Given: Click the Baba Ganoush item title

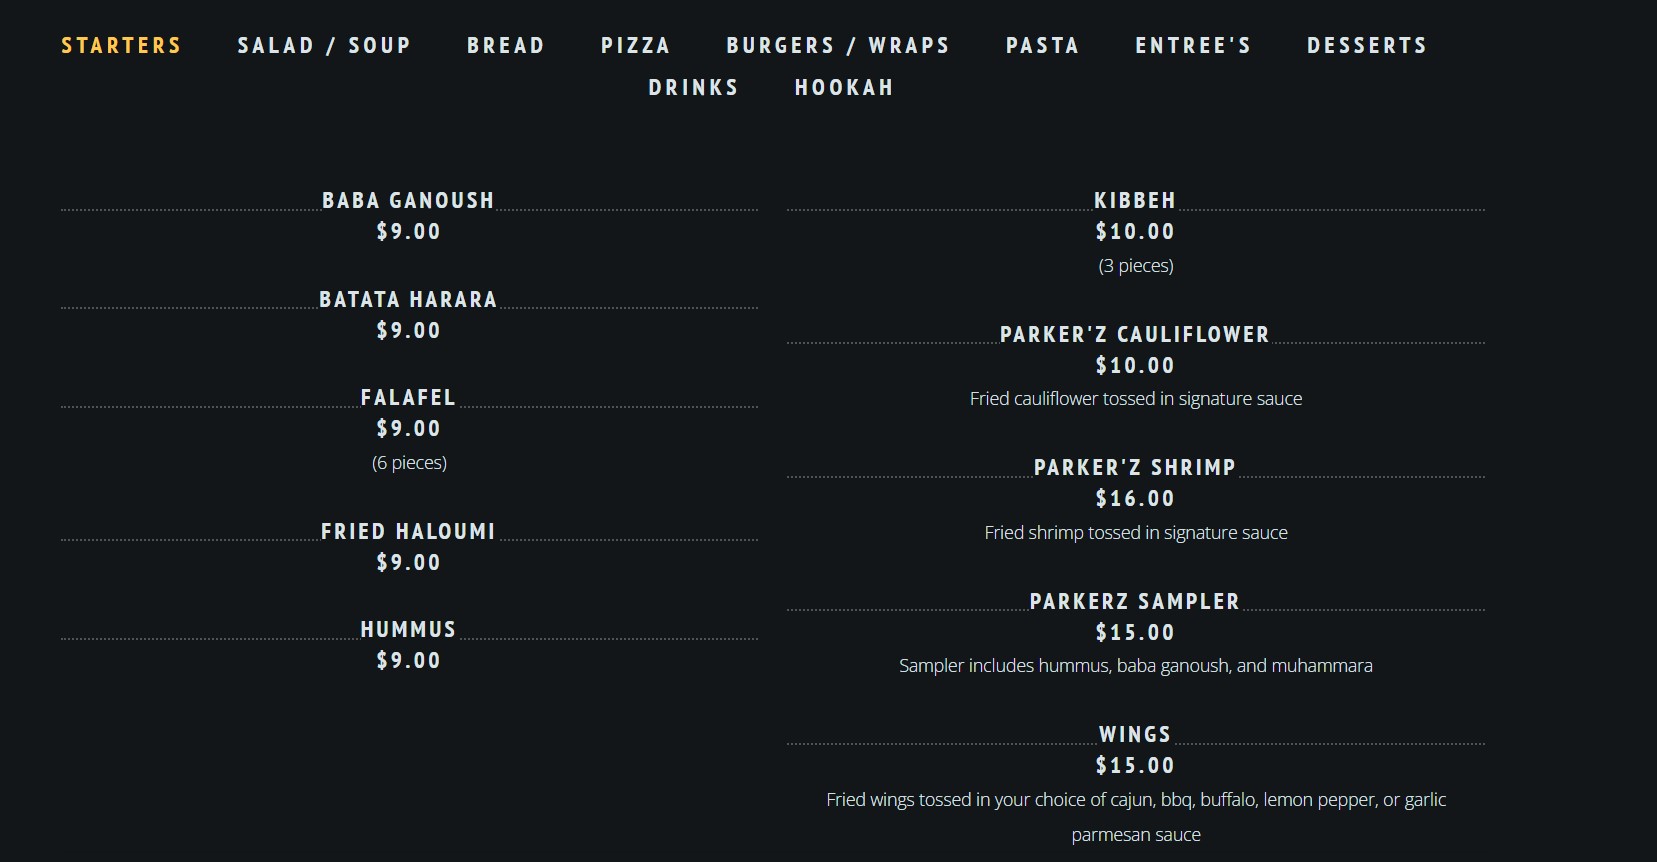Looking at the screenshot, I should 408,201.
